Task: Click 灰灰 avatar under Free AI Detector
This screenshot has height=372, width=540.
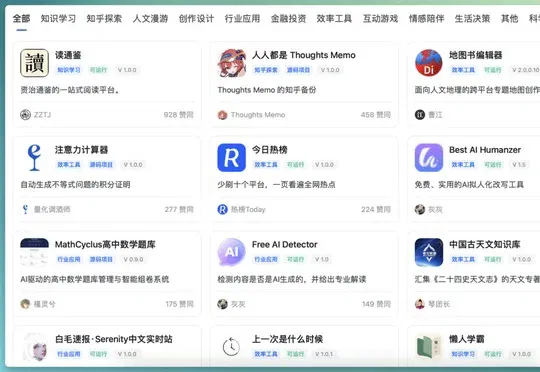Action: pos(222,304)
